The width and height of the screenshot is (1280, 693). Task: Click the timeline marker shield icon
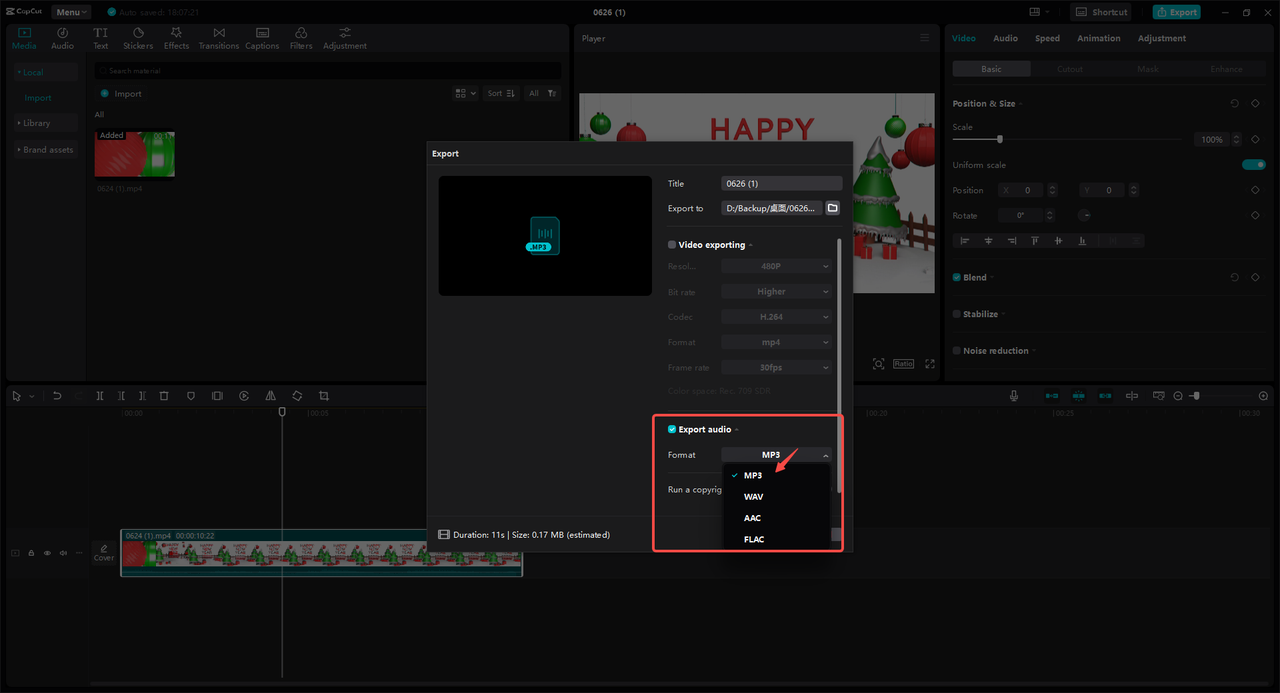[191, 396]
